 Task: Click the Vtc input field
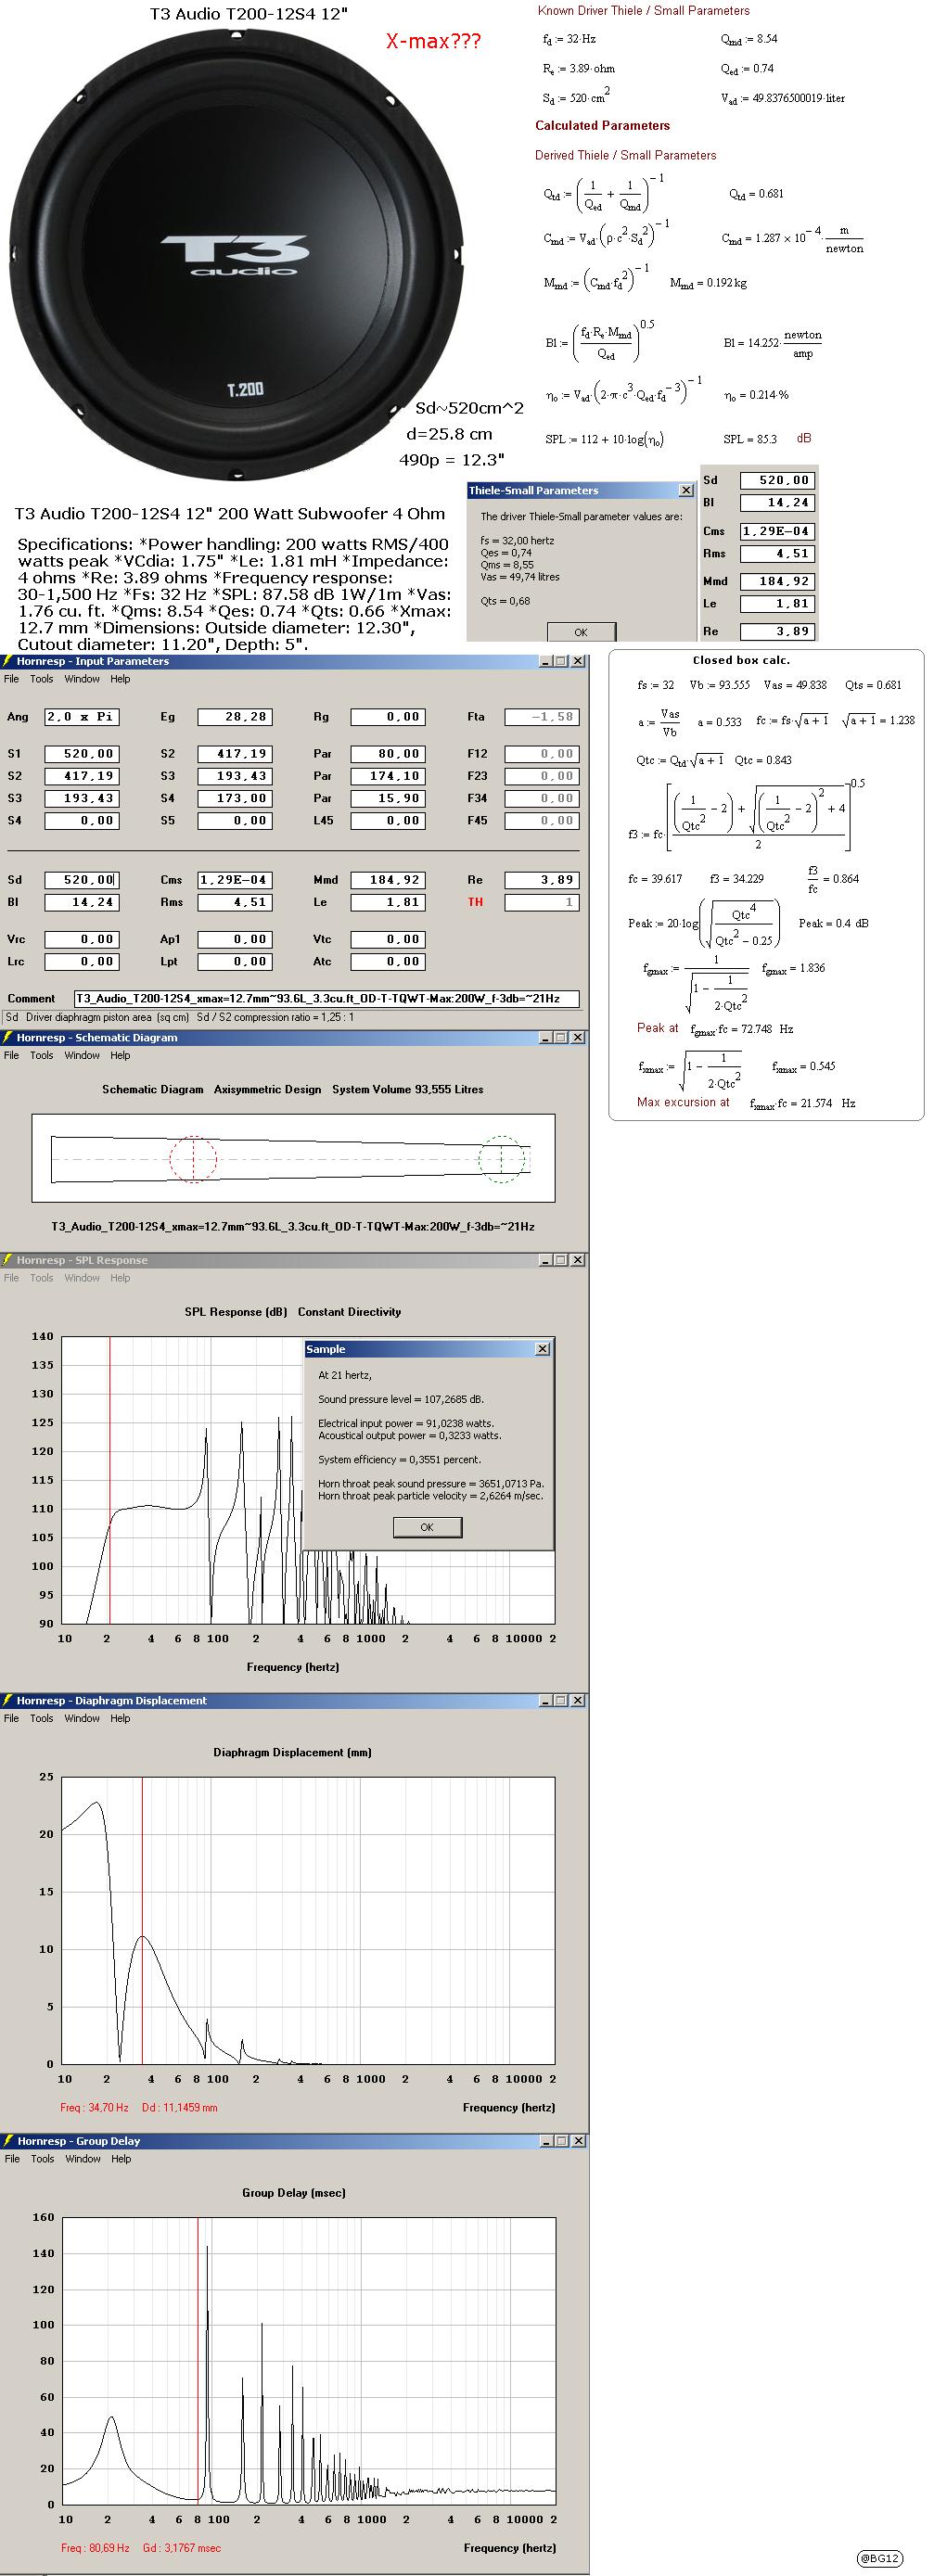coord(388,939)
